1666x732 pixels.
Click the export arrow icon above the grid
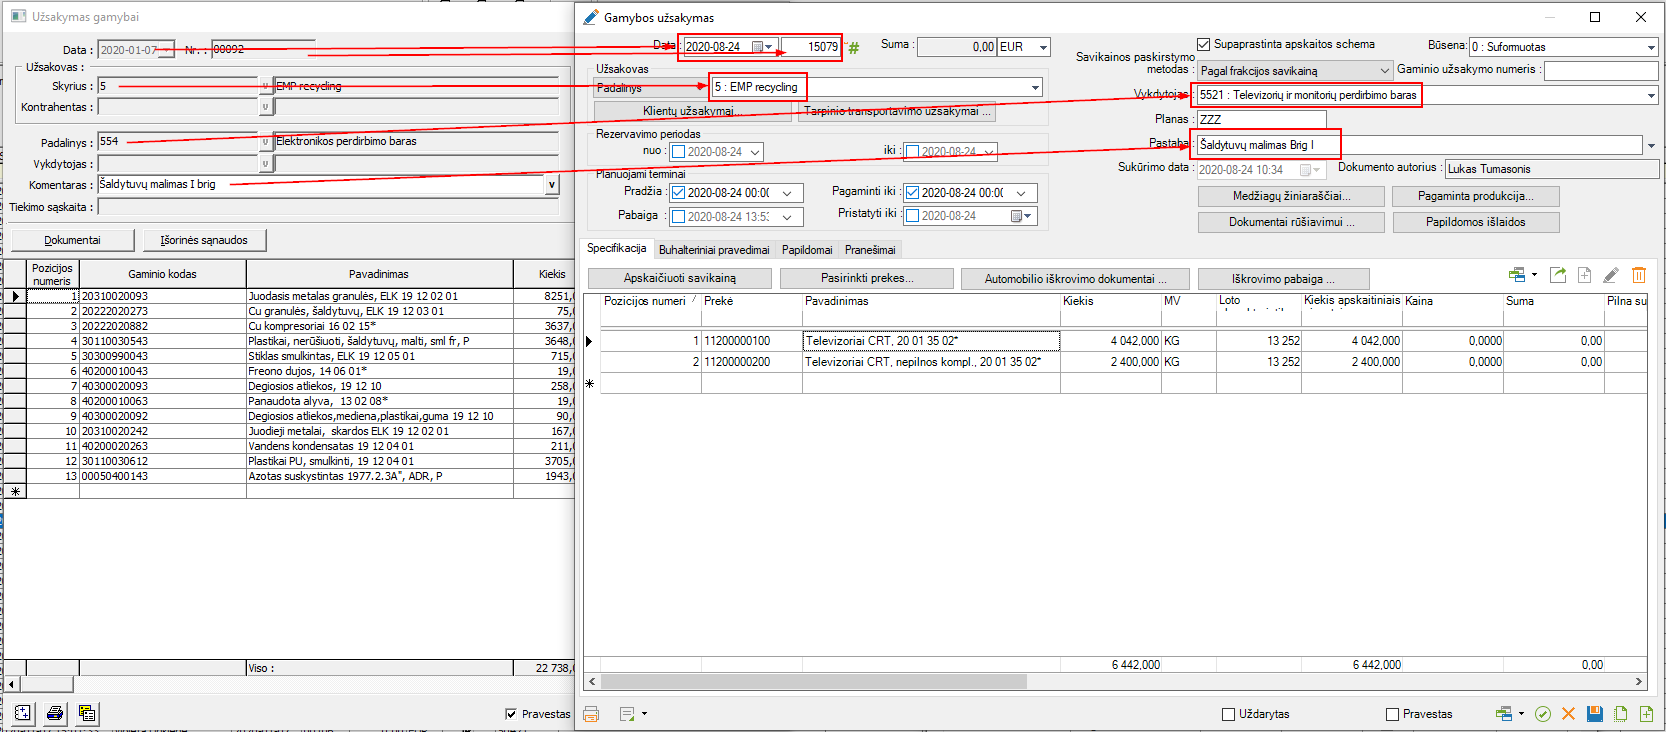[x=1558, y=275]
